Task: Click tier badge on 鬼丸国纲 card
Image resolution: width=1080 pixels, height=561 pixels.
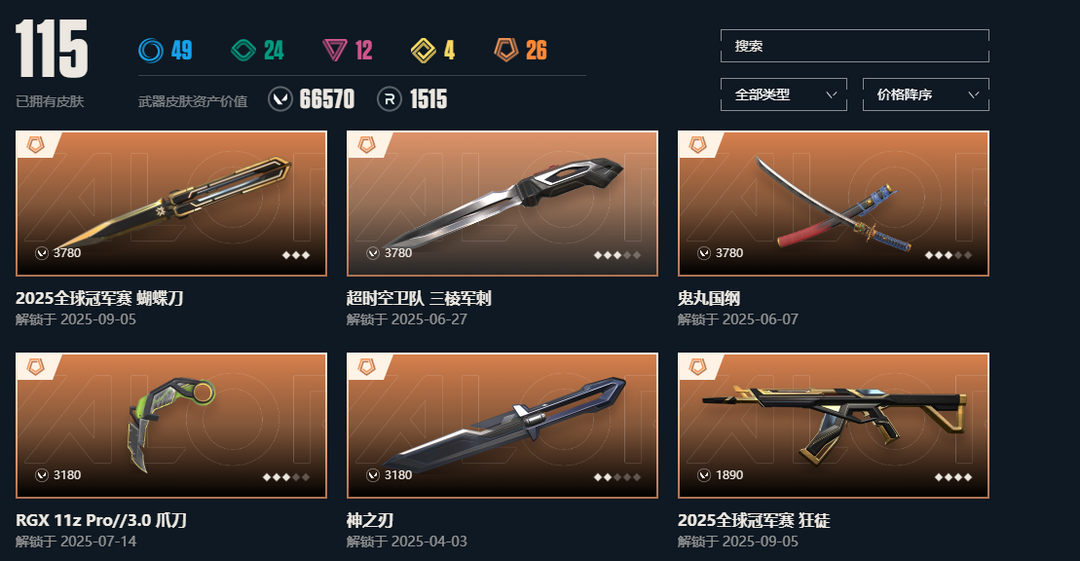Action: click(698, 145)
